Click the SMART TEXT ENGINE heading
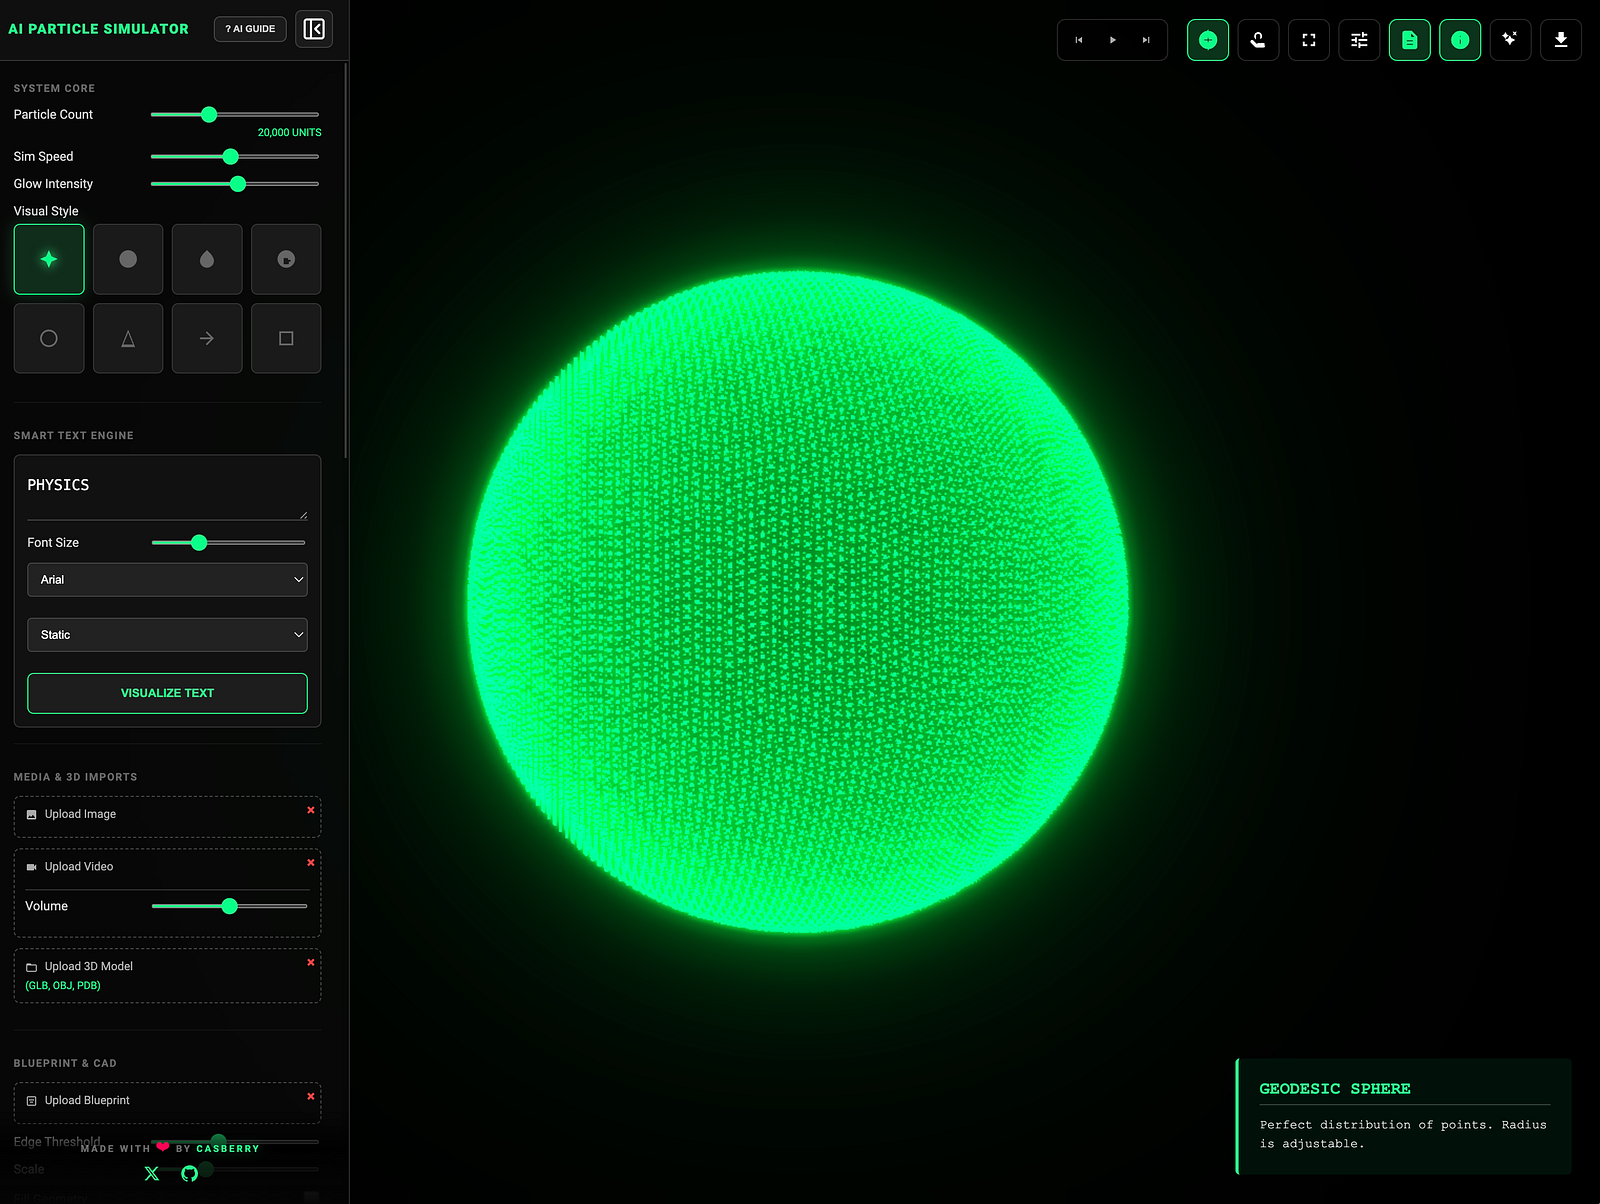The width and height of the screenshot is (1600, 1204). point(74,436)
